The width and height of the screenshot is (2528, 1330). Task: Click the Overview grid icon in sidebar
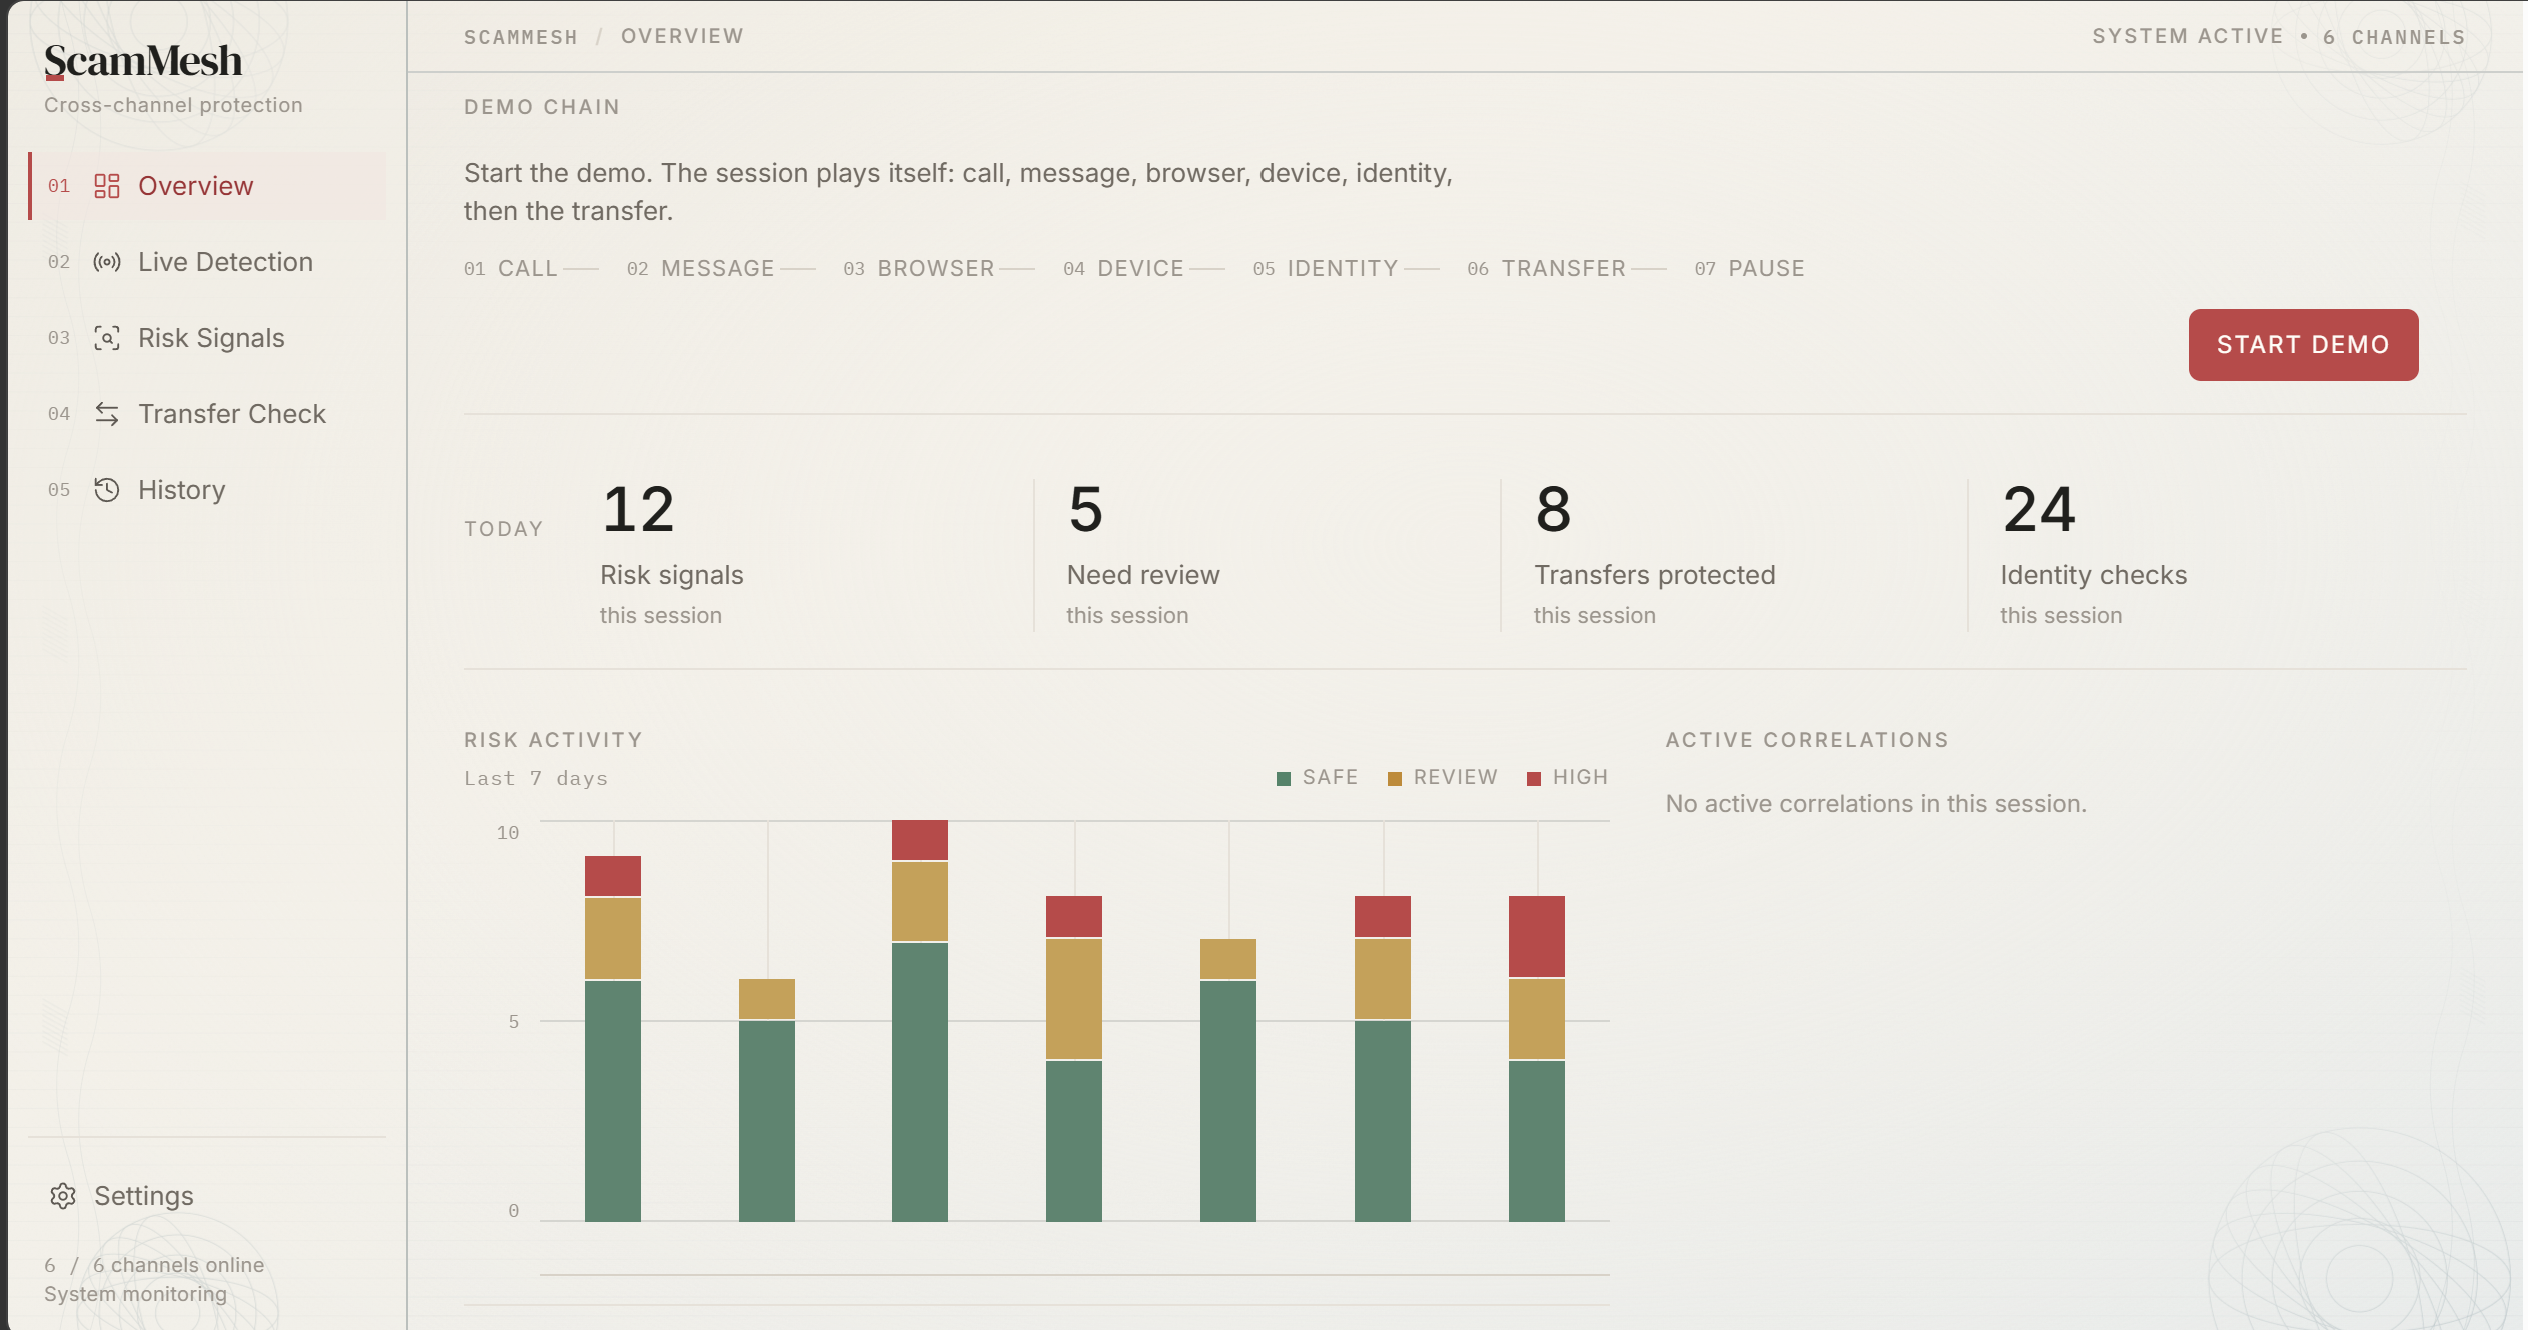107,186
